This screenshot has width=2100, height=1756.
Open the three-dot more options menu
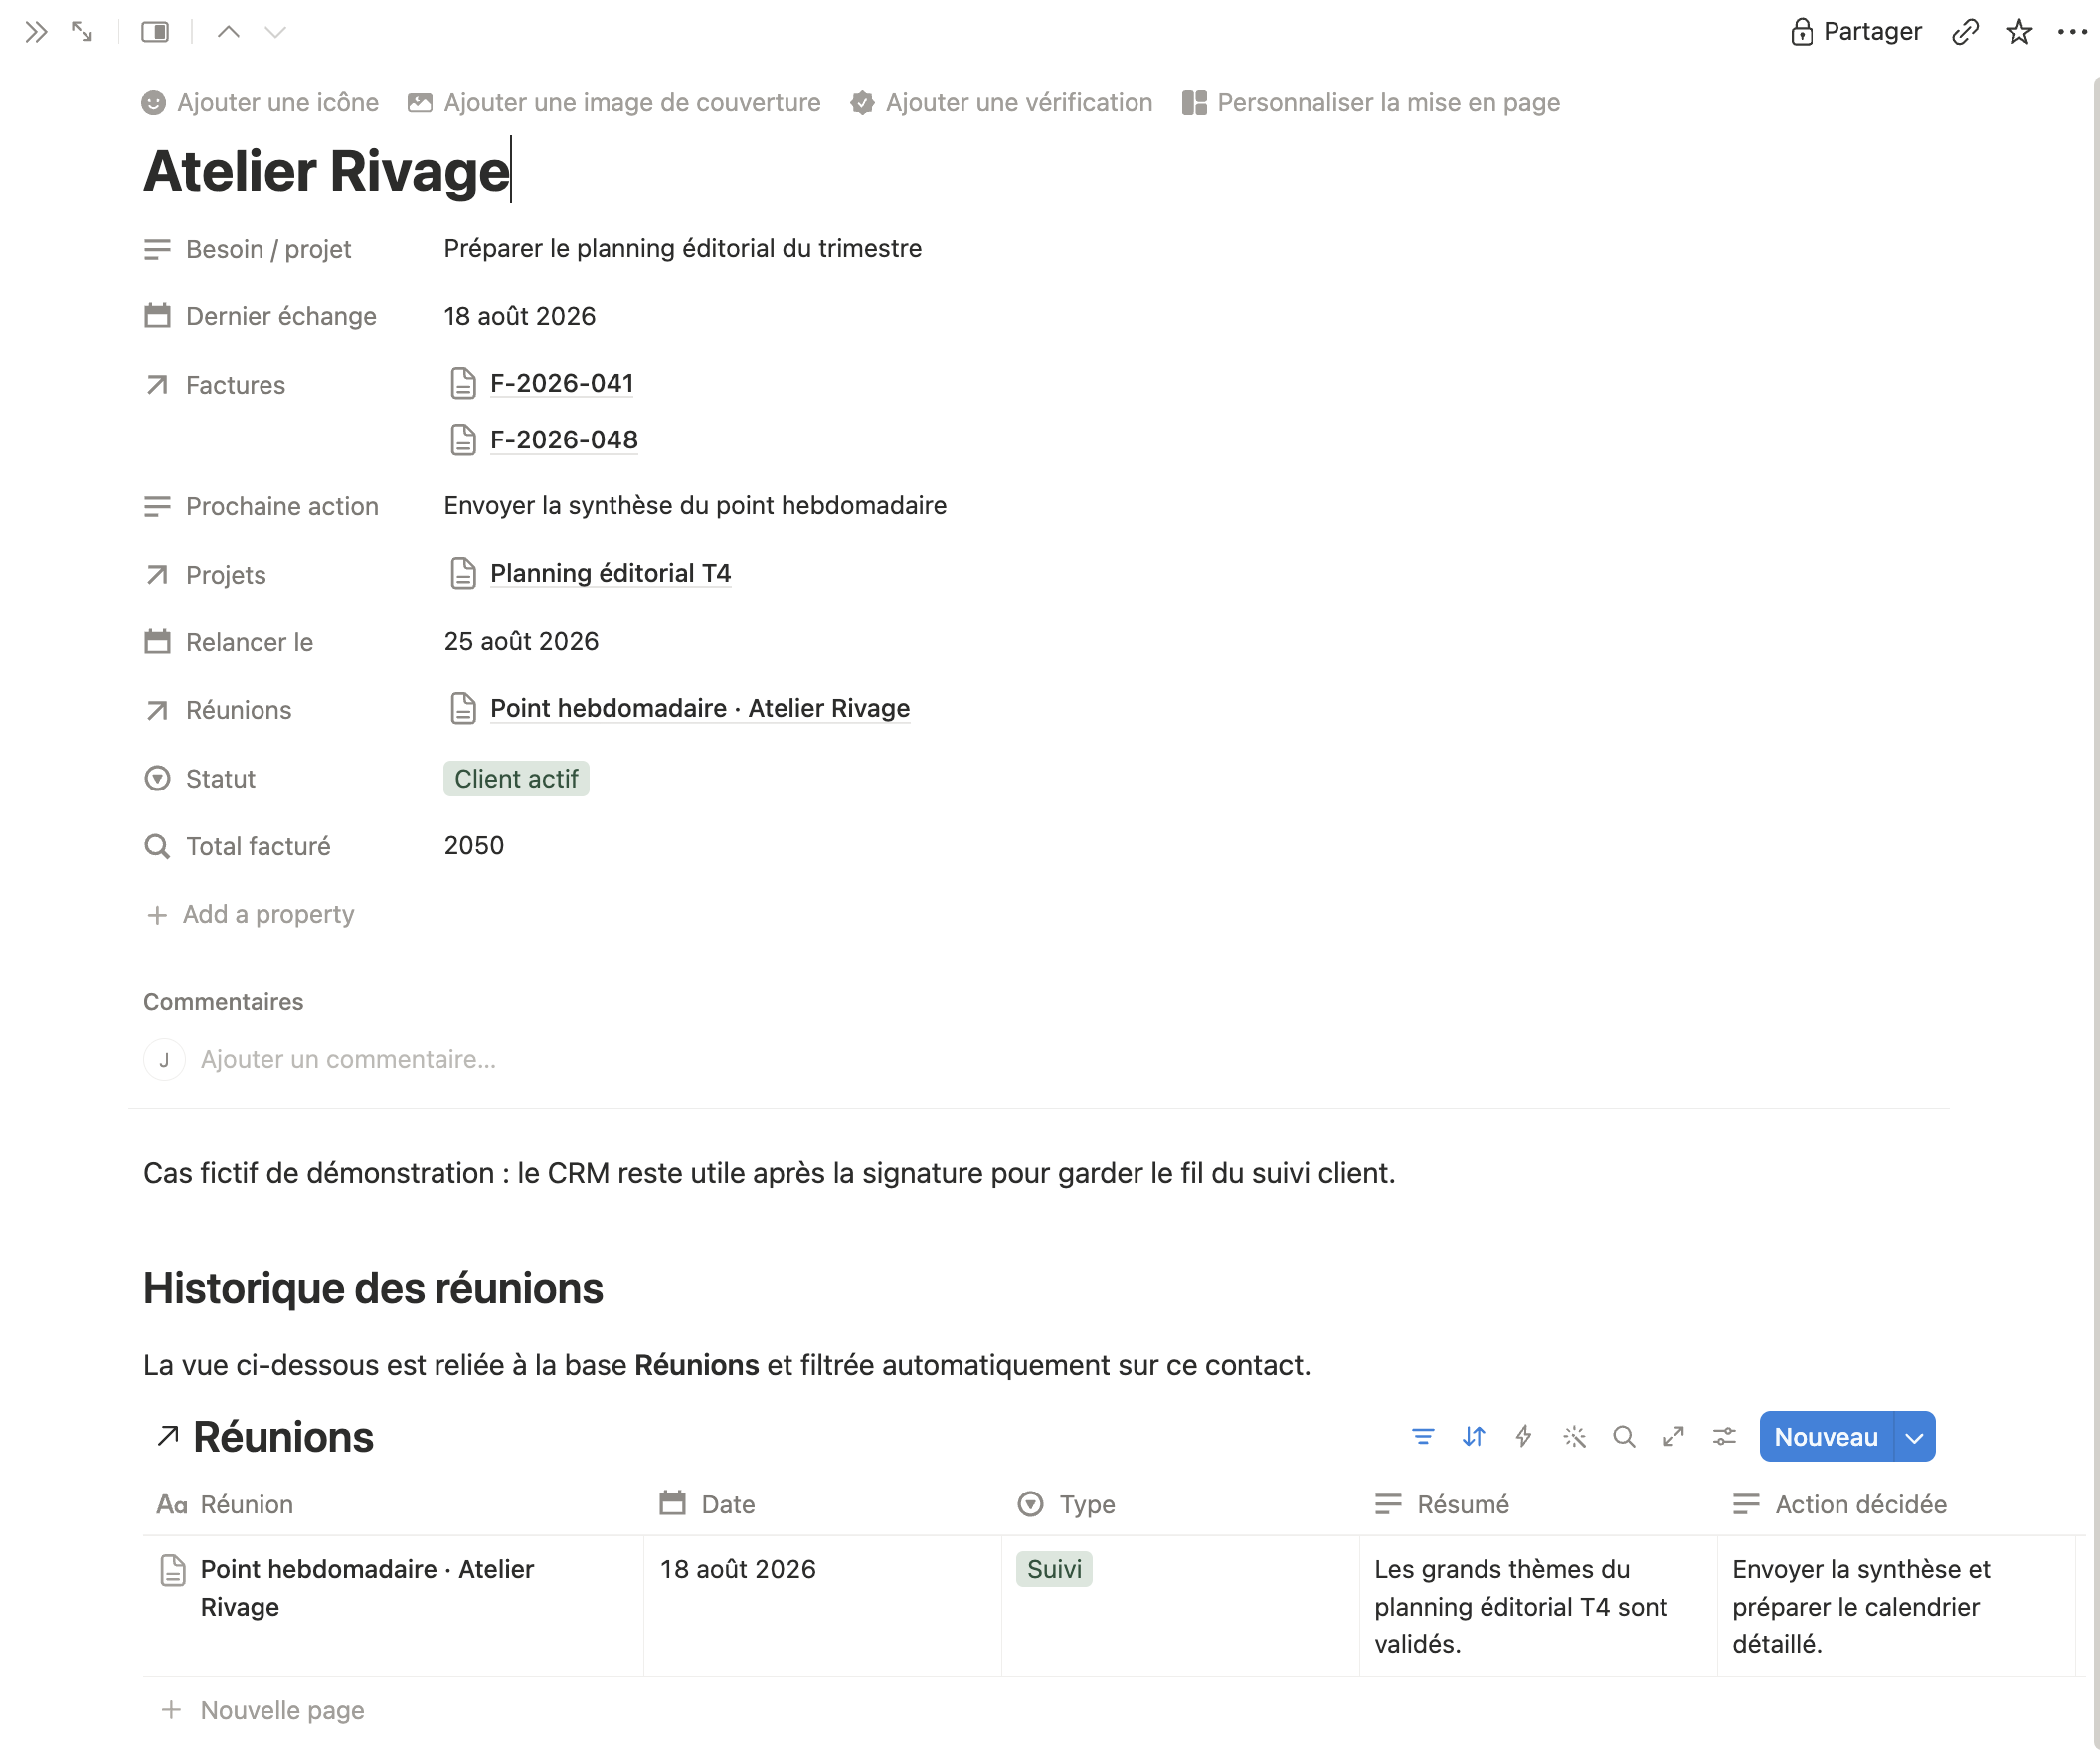click(x=2072, y=32)
